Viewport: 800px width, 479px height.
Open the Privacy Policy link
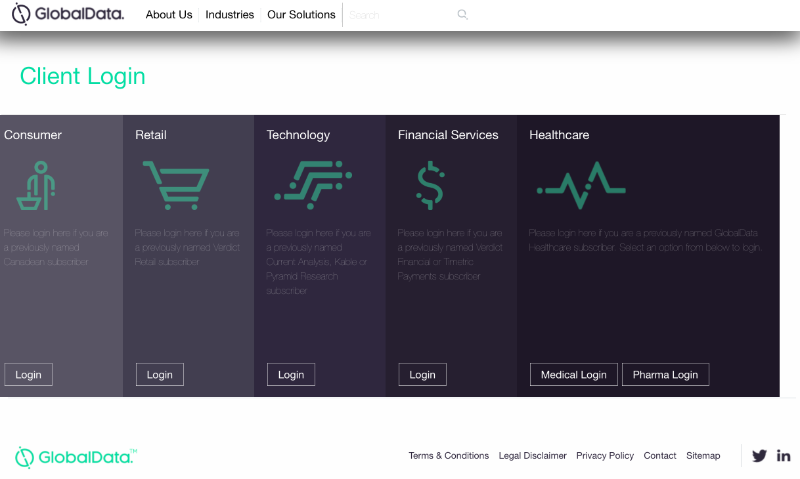605,456
